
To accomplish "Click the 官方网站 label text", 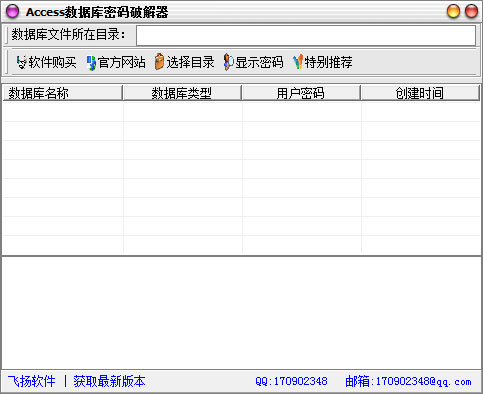I will pyautogui.click(x=122, y=62).
